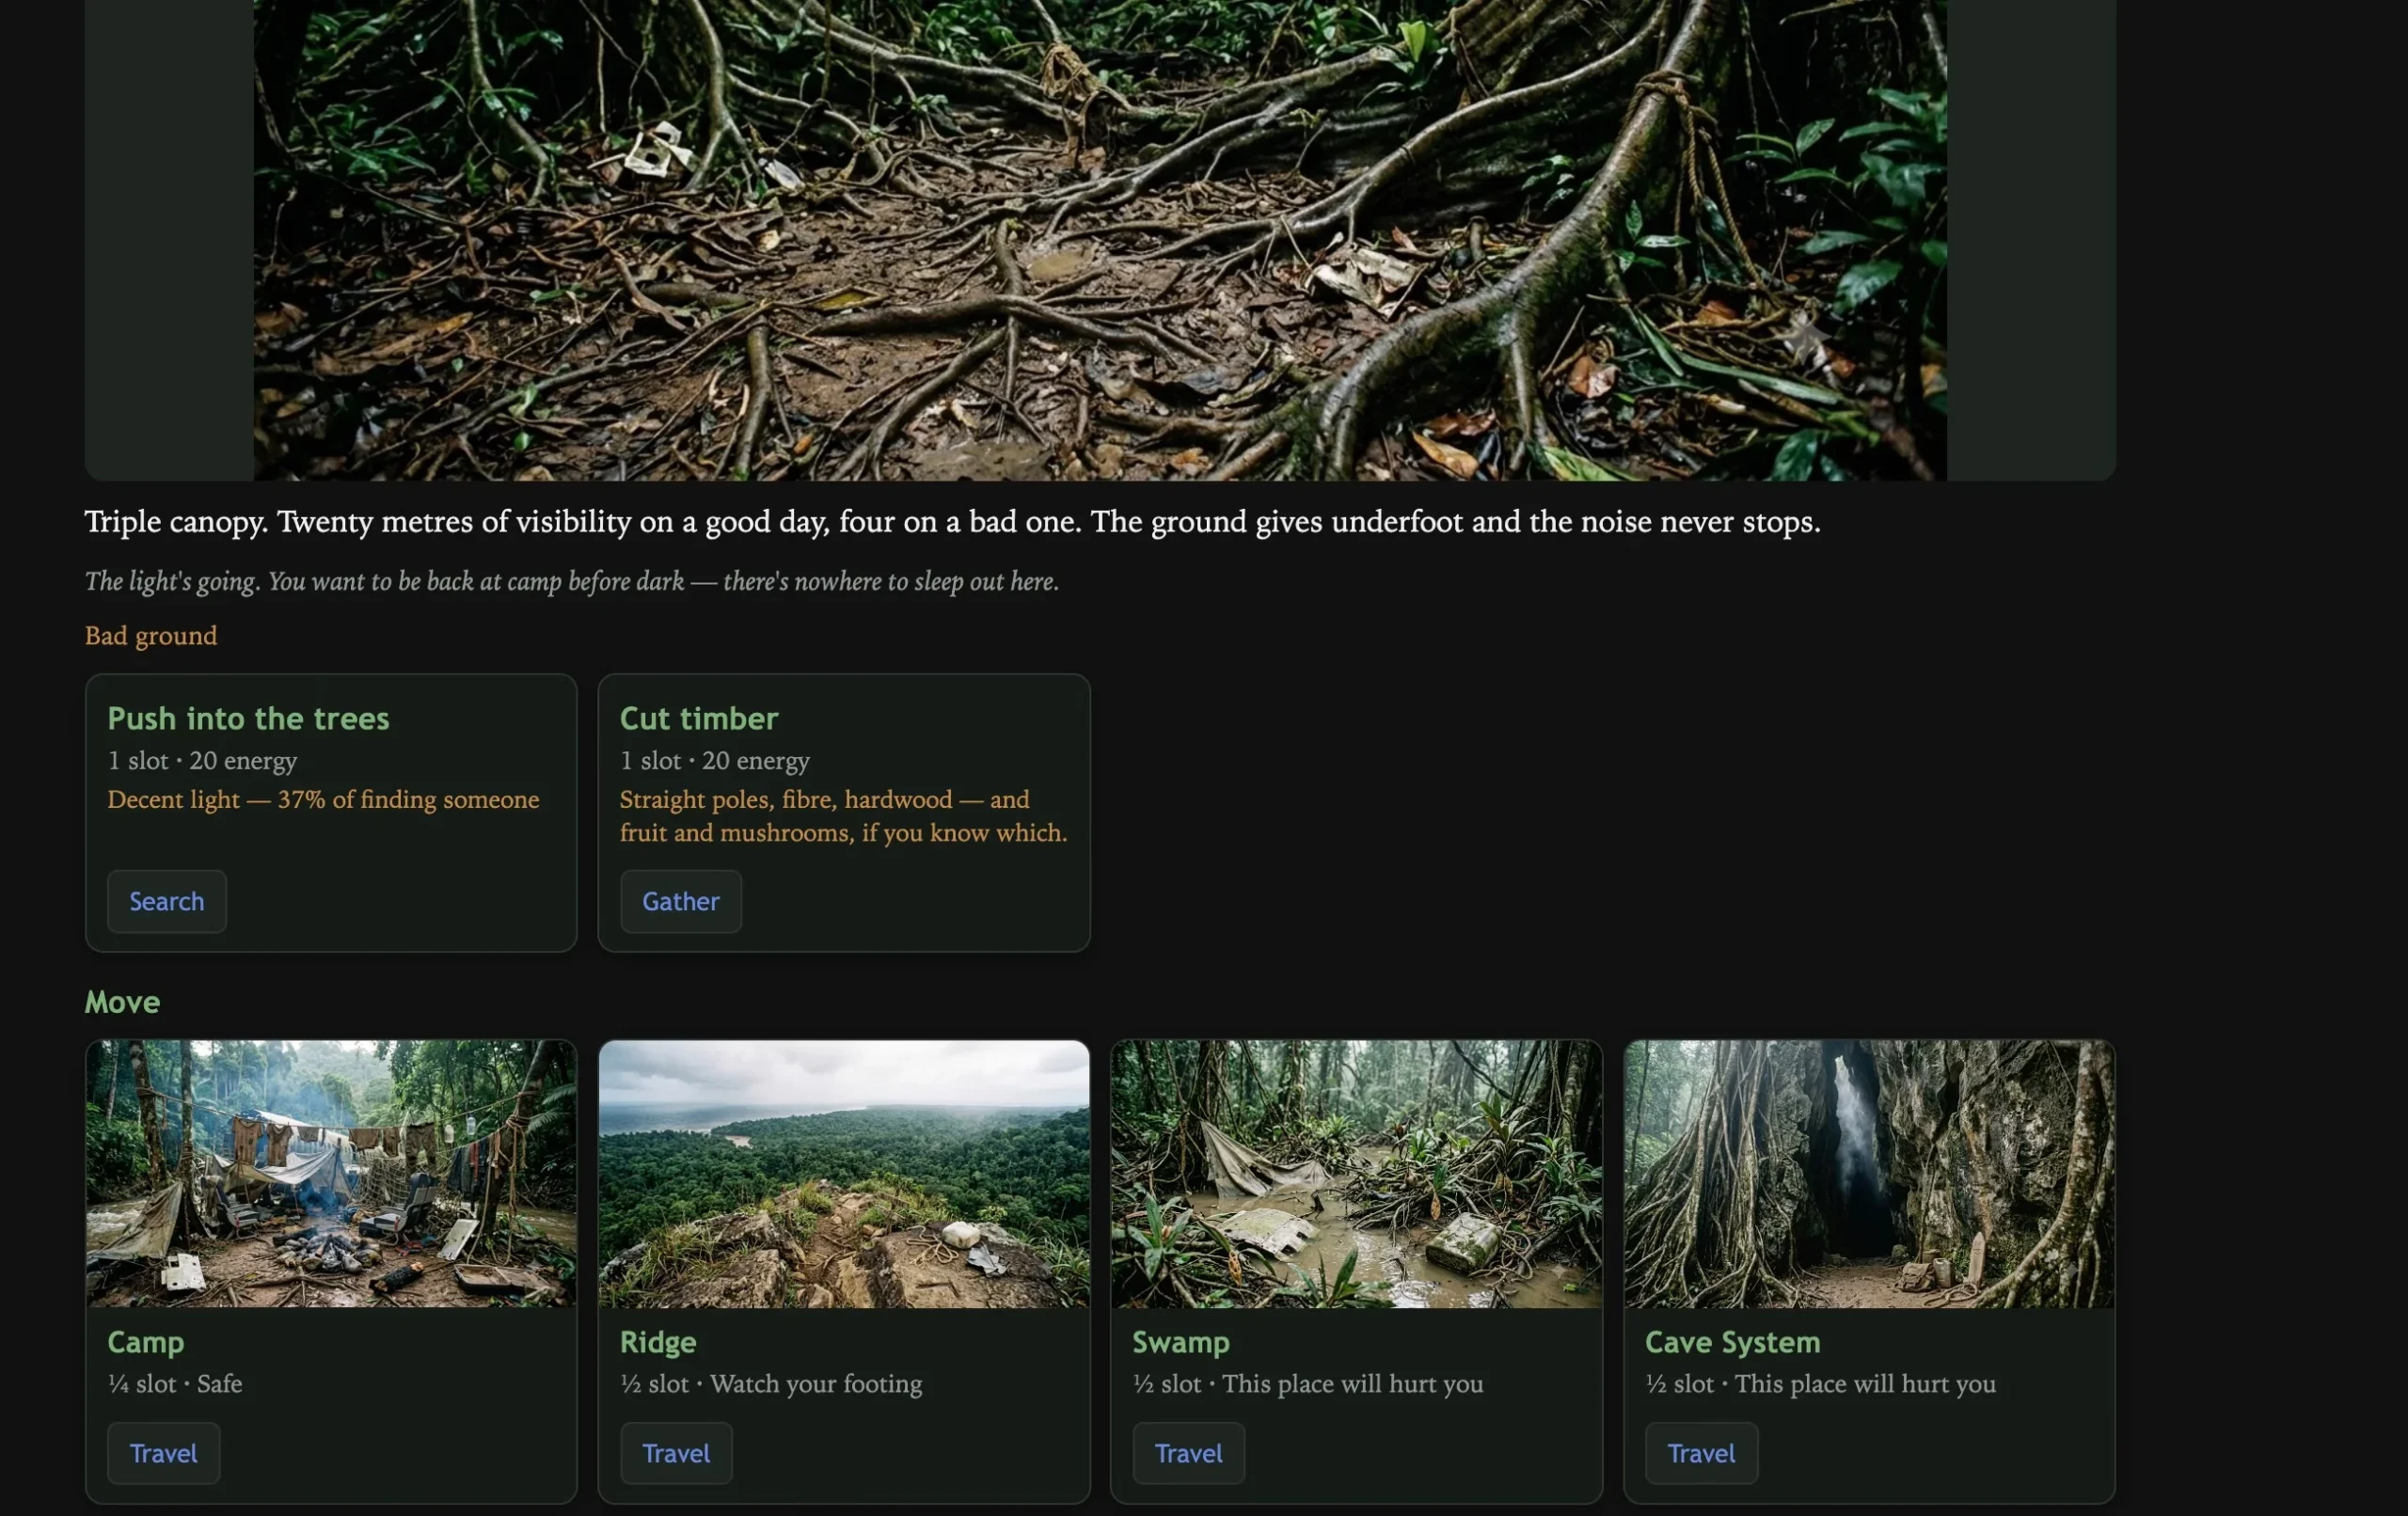Click the 'Ridge' title text

tap(658, 1342)
